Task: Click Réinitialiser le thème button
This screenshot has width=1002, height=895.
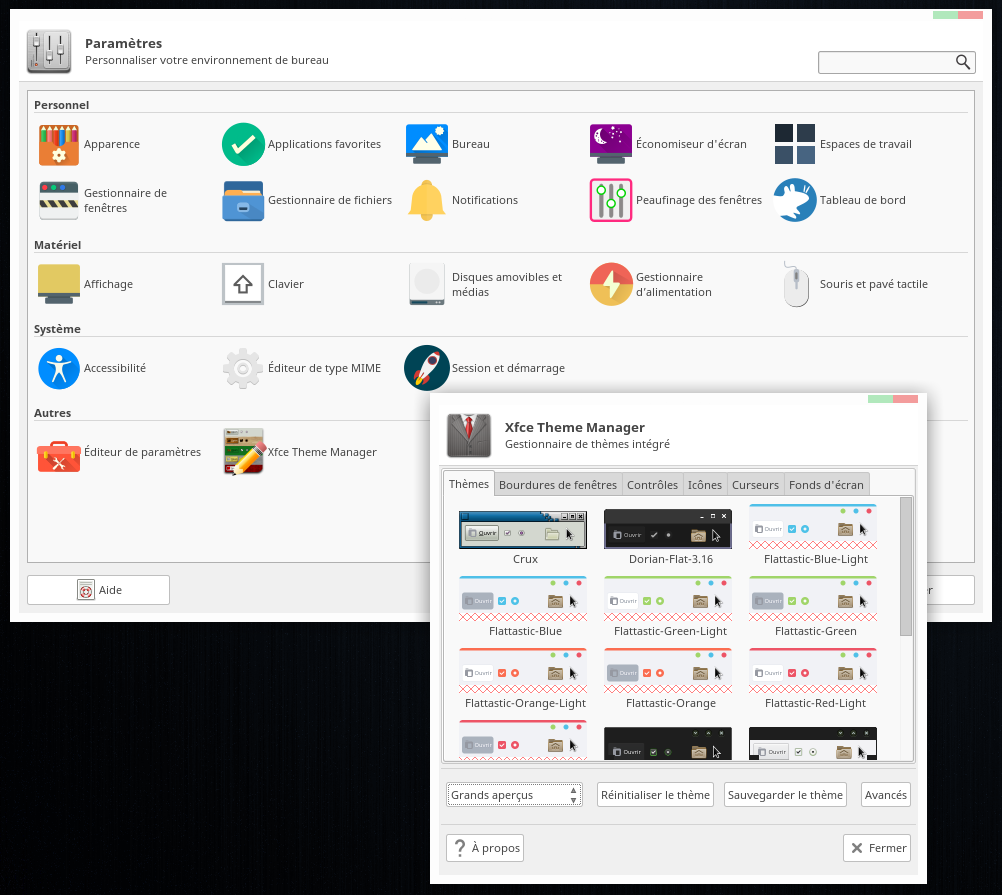Action: 655,795
